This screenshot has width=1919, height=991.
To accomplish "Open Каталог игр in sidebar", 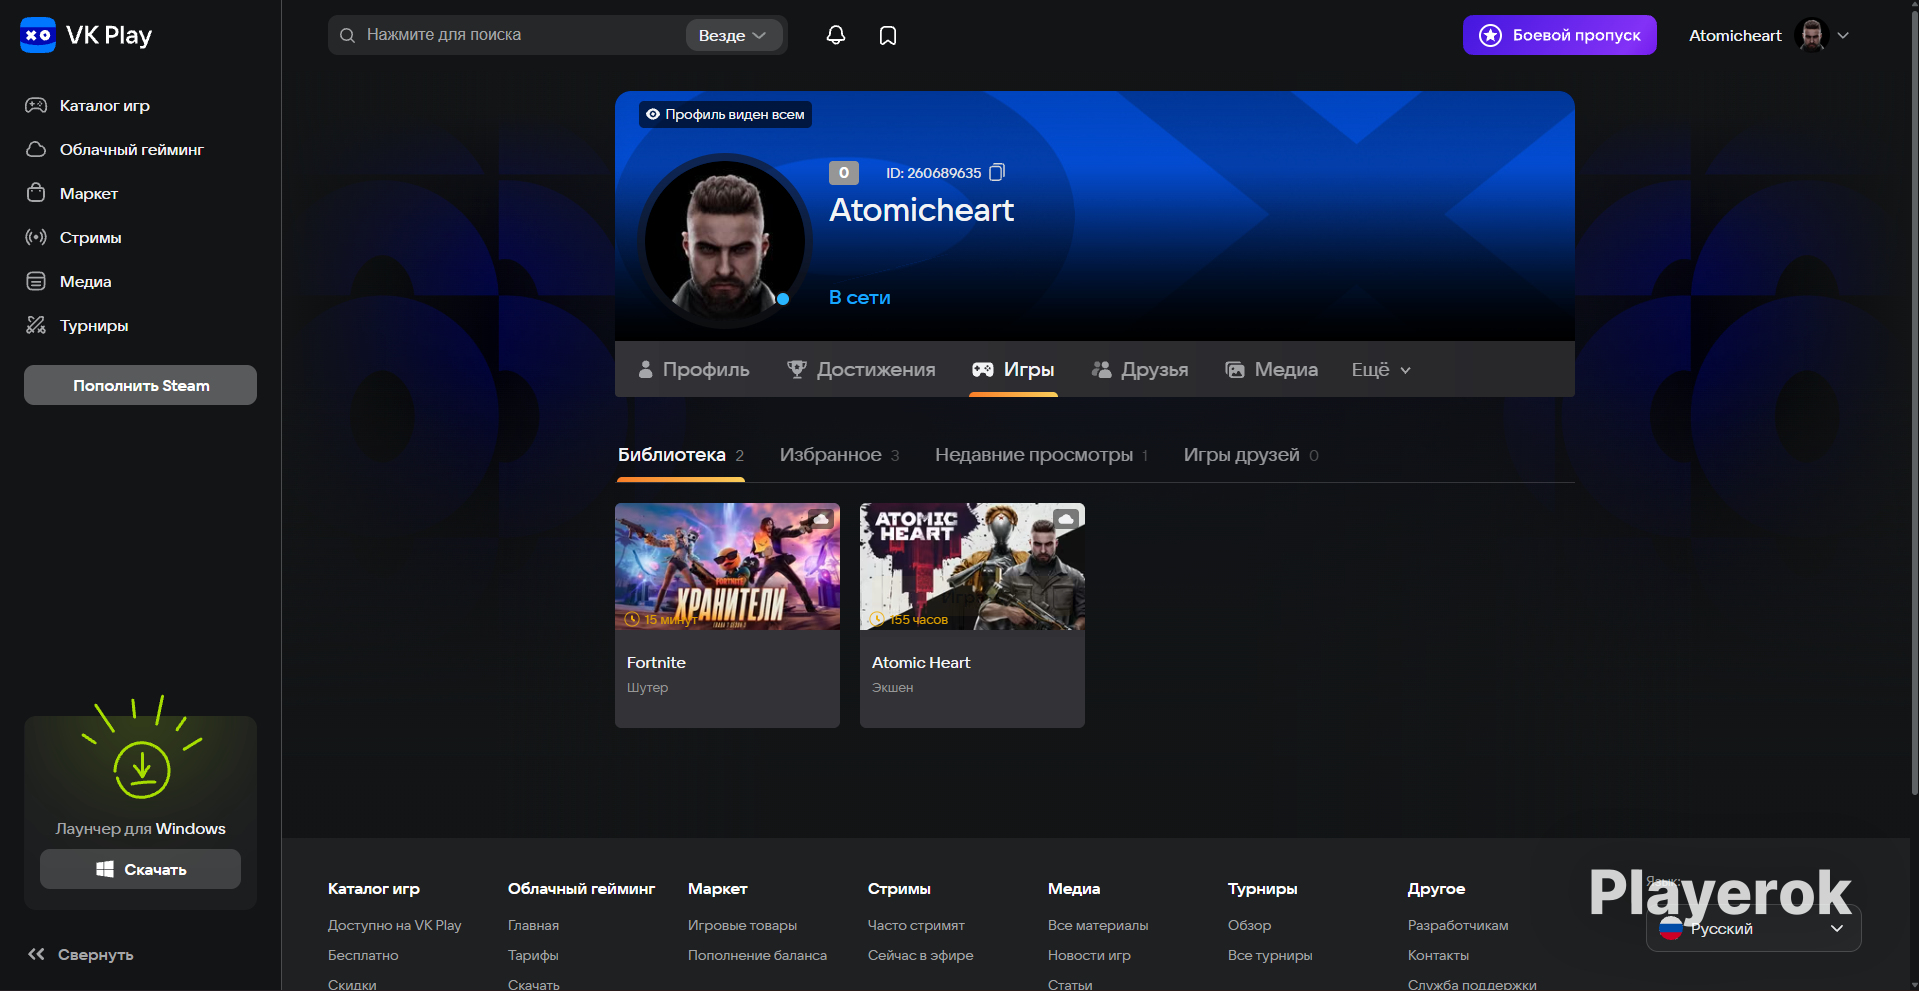I will (x=105, y=105).
